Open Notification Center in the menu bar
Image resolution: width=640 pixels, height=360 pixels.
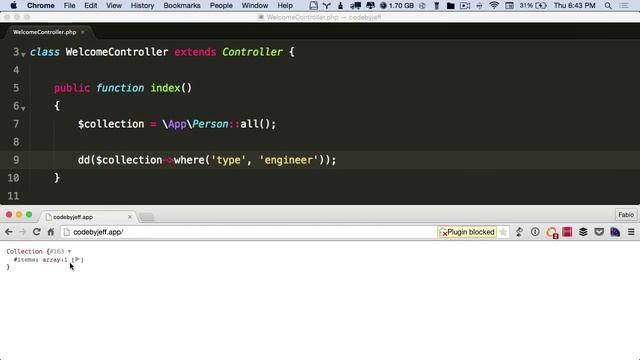coord(624,6)
